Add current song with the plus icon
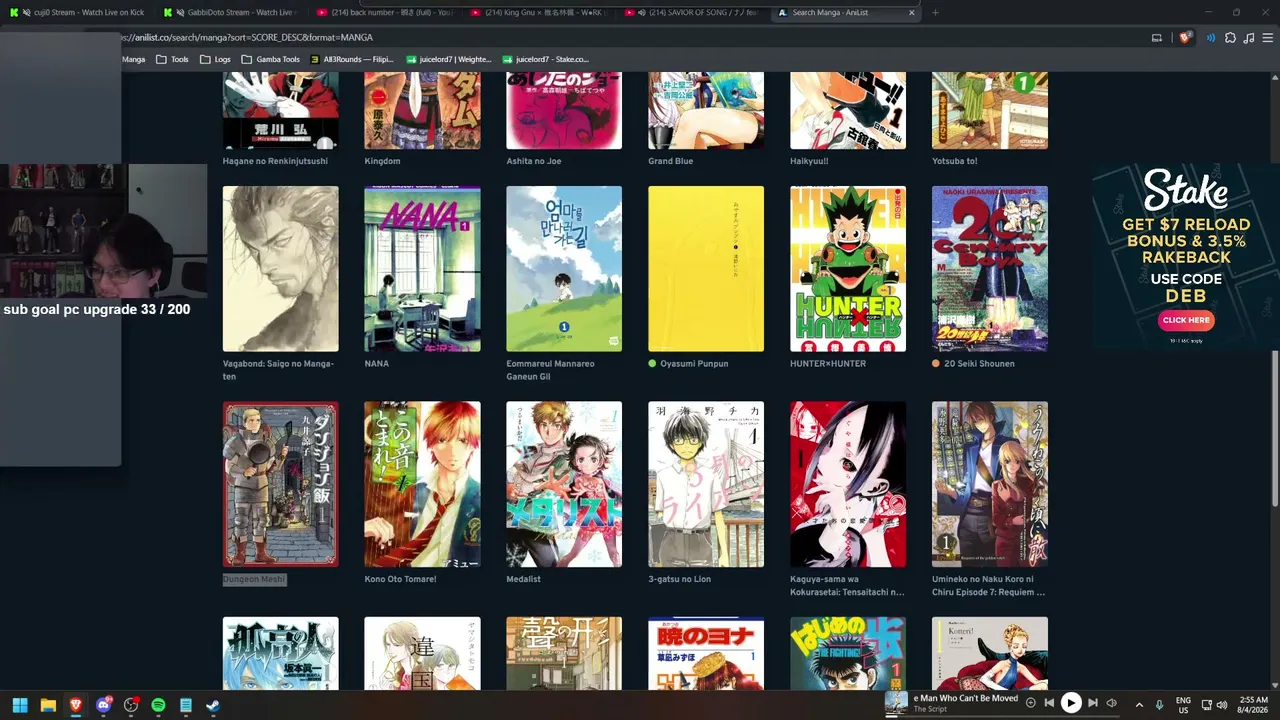The width and height of the screenshot is (1280, 720). (1031, 703)
